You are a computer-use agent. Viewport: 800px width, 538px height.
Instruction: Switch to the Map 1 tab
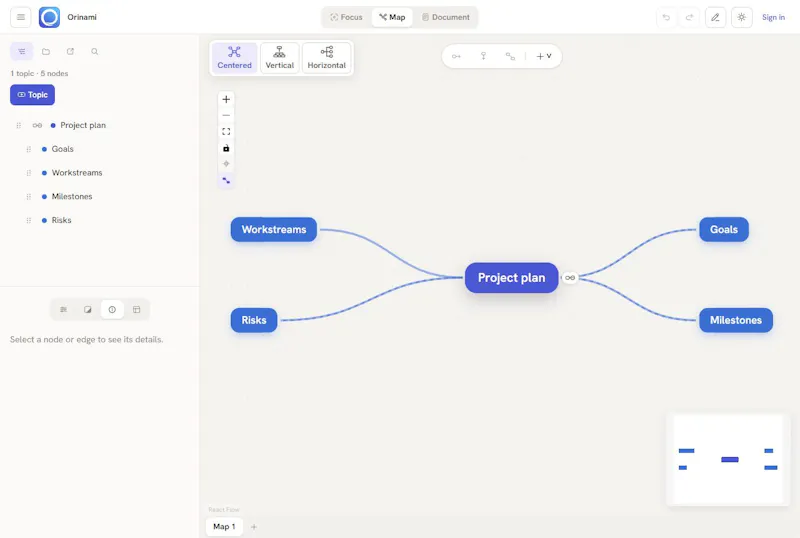[x=224, y=526]
